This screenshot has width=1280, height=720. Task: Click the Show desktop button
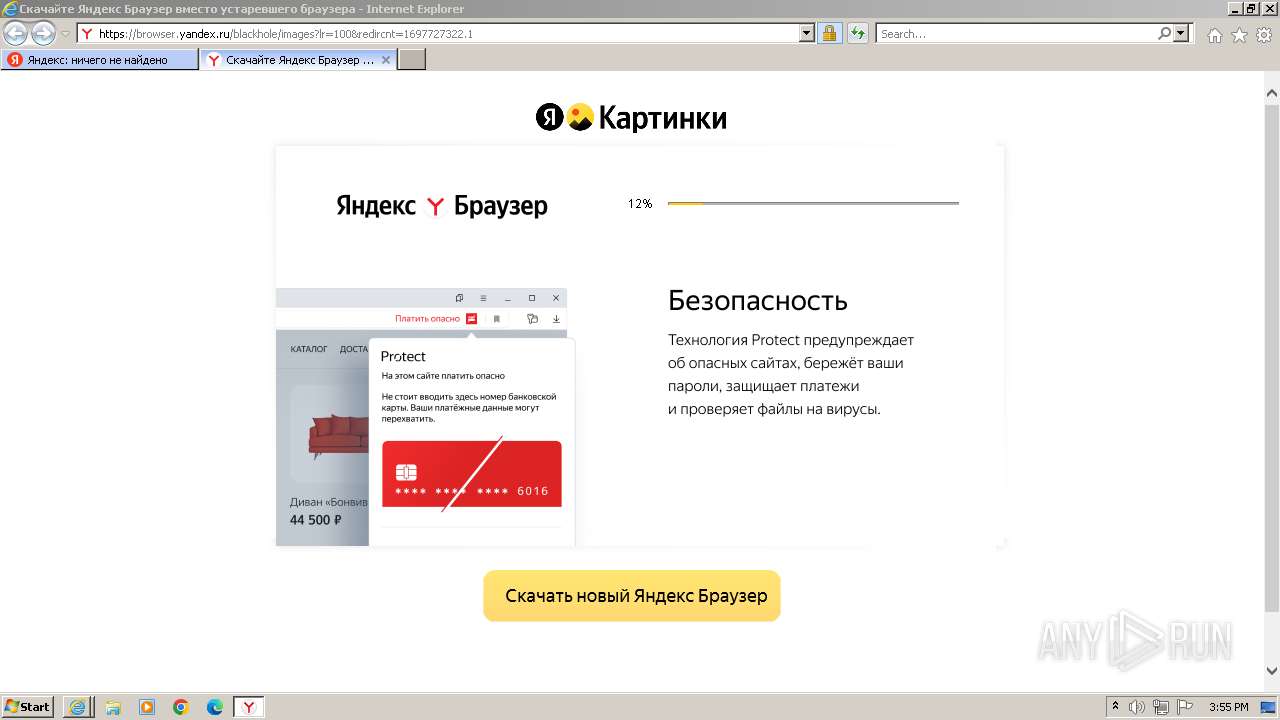pos(1270,707)
